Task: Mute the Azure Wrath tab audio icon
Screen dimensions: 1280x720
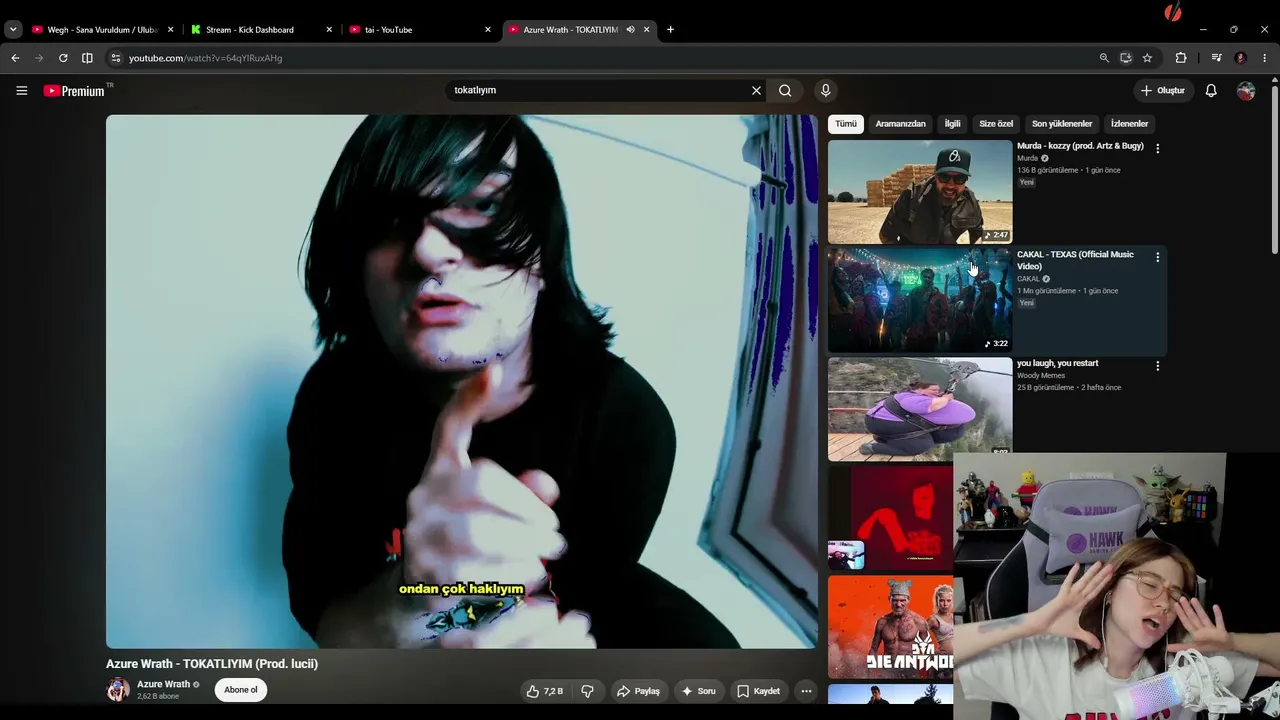Action: [x=630, y=30]
